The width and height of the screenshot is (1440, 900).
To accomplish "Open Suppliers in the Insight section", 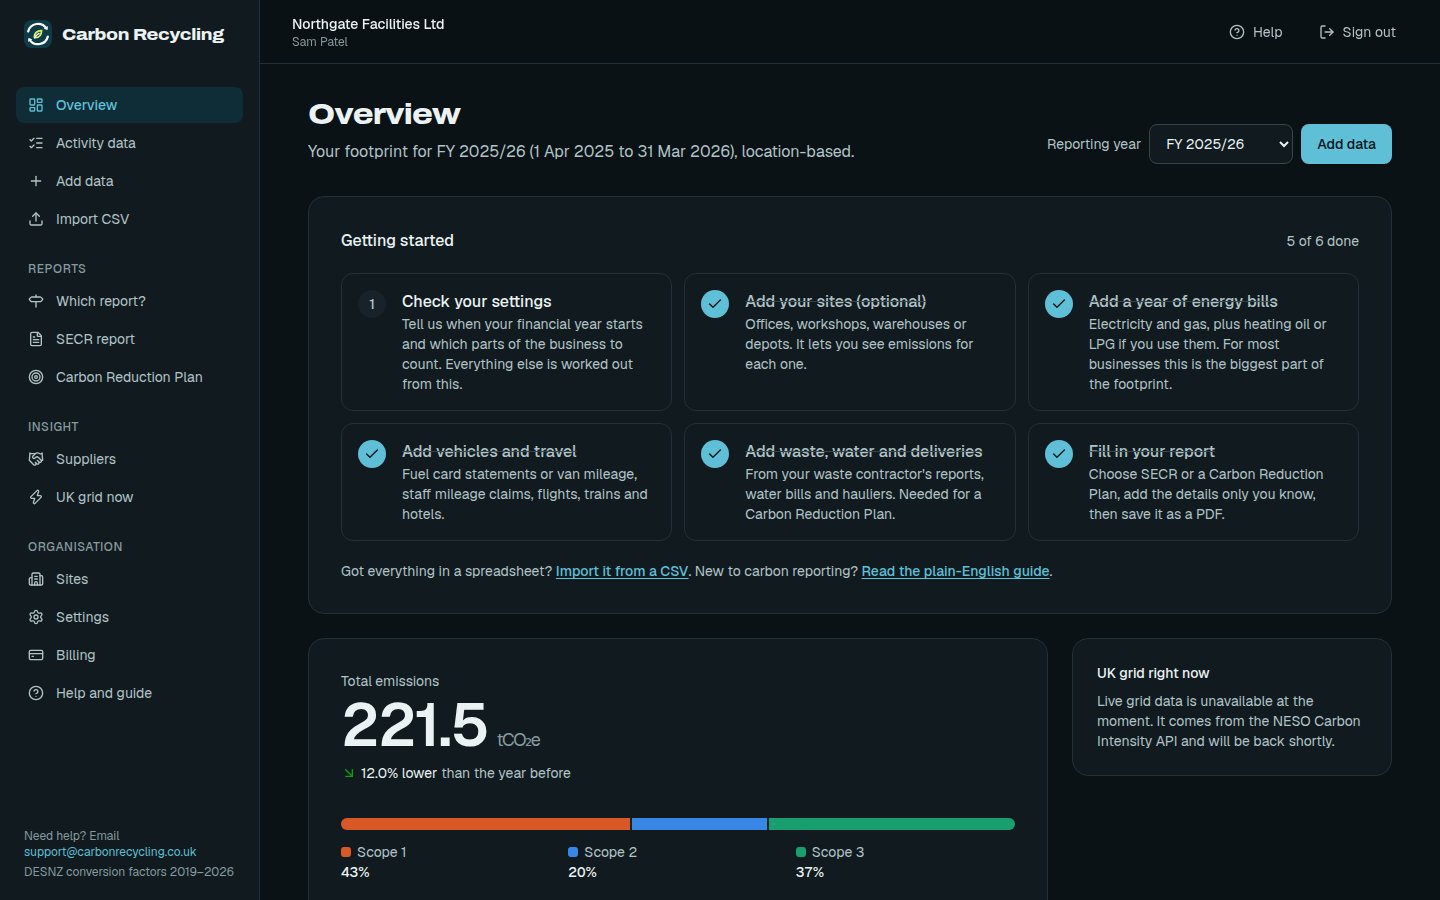I will click(129, 459).
